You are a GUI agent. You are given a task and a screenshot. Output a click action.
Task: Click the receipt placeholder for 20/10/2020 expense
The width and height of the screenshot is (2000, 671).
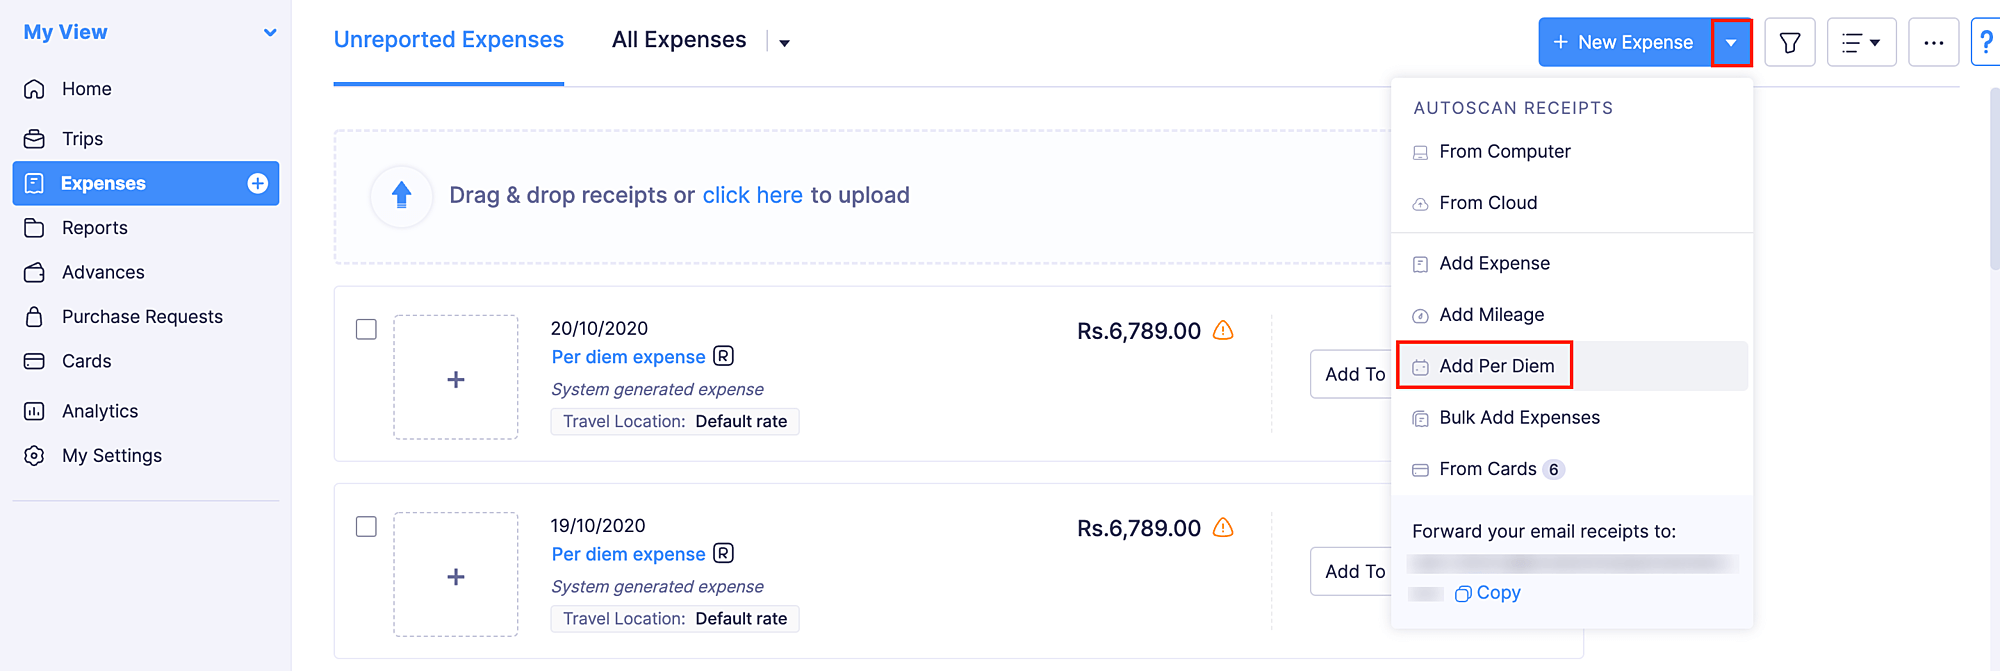coord(456,378)
